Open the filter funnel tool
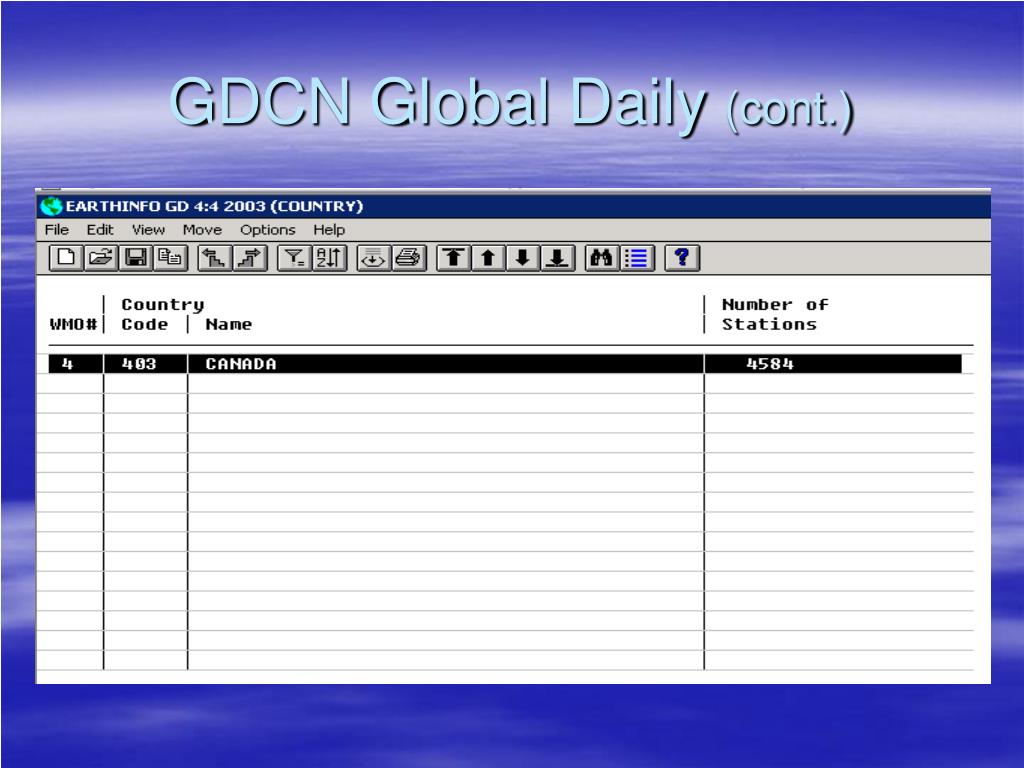 point(294,257)
